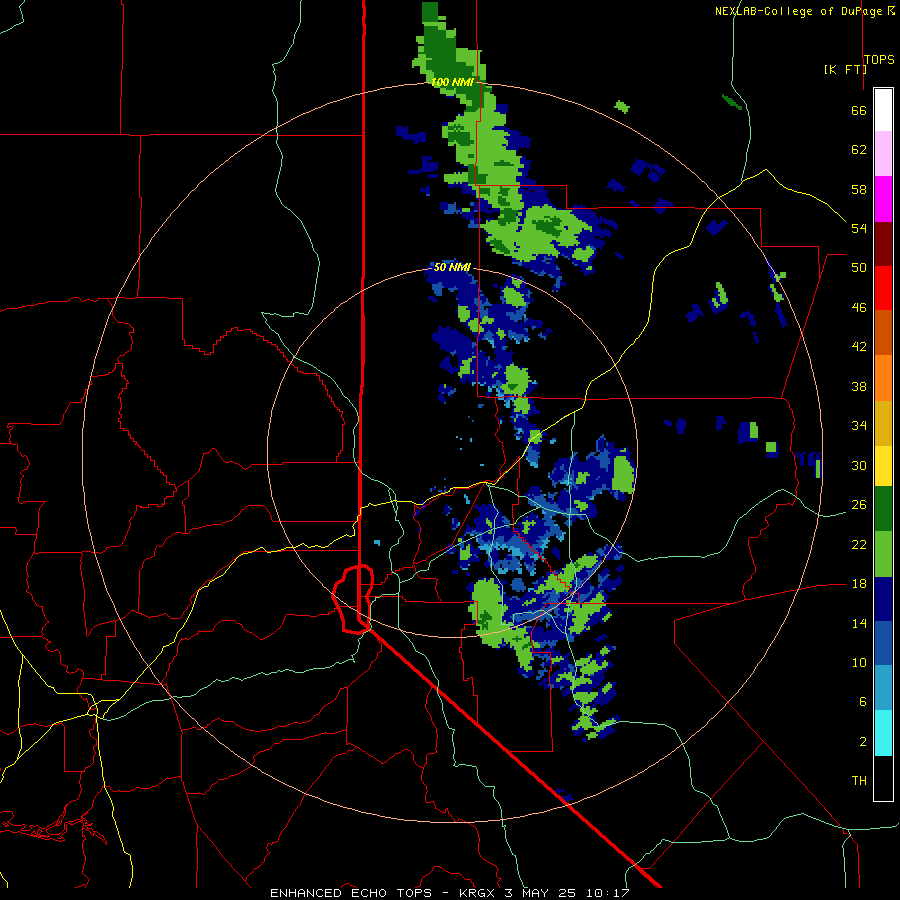The width and height of the screenshot is (900, 900).
Task: Click the legend value '50'
Action: pos(859,268)
